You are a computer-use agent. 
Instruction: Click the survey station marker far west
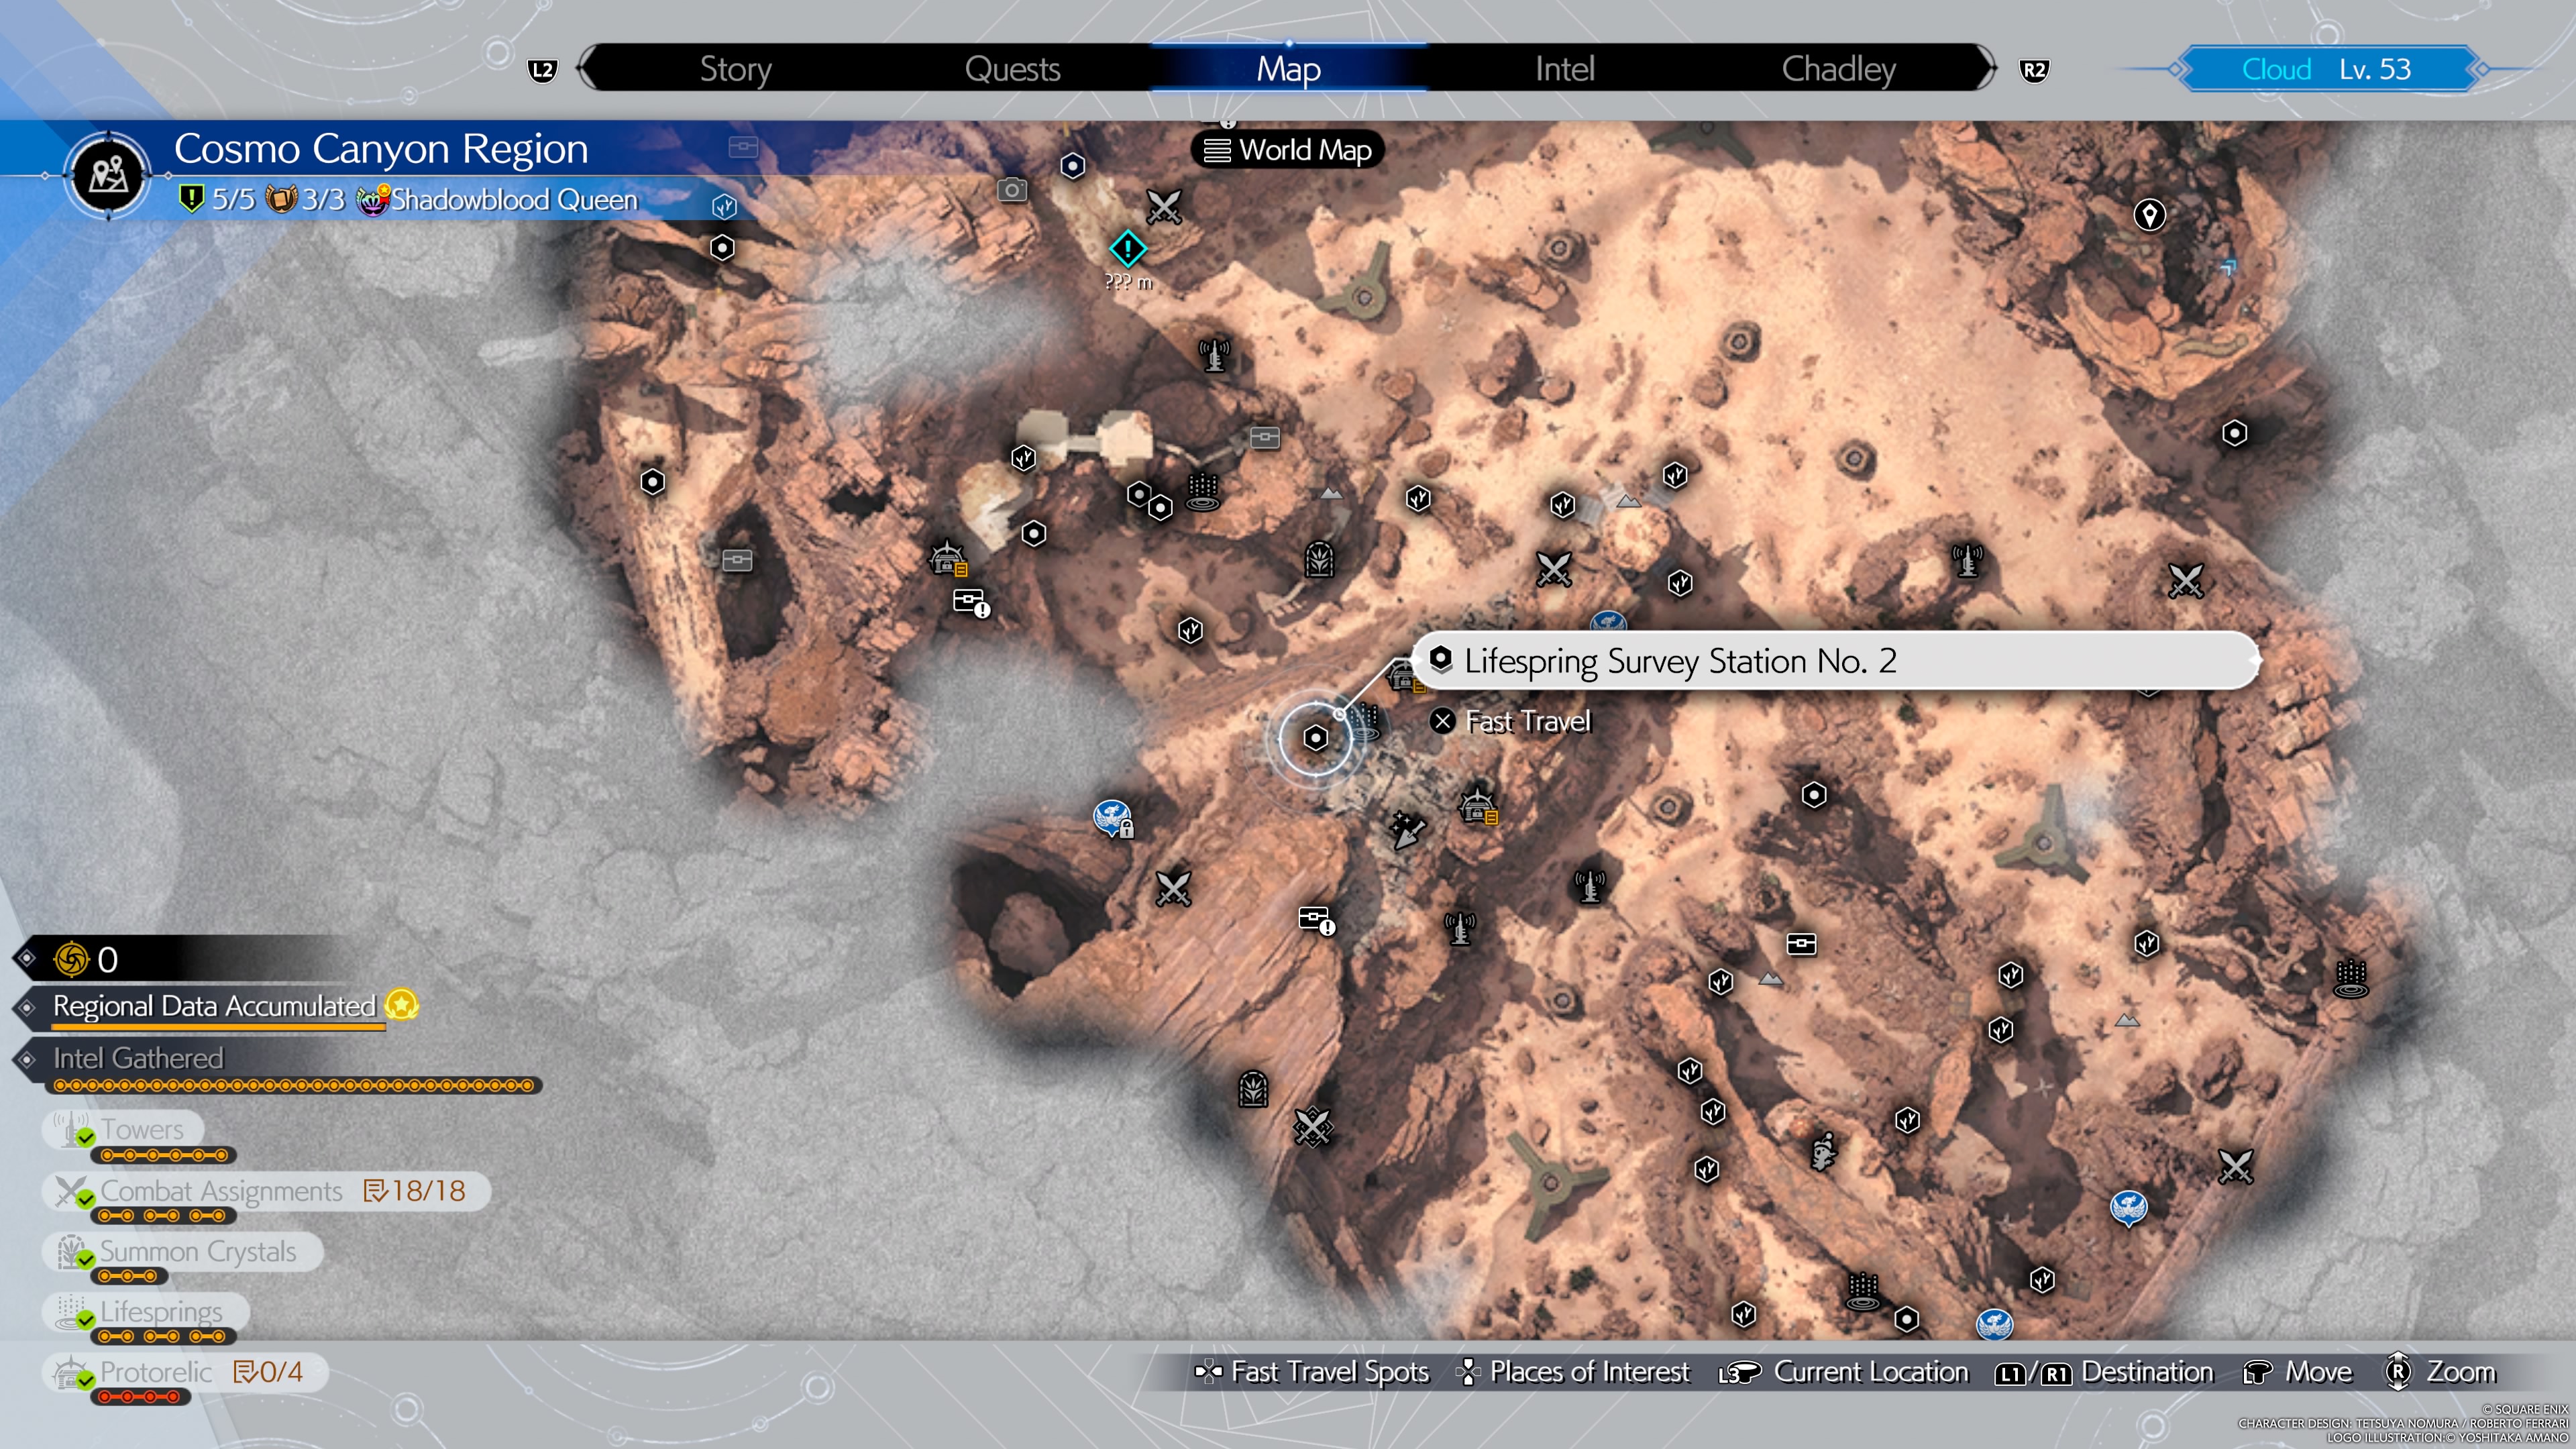[x=652, y=482]
